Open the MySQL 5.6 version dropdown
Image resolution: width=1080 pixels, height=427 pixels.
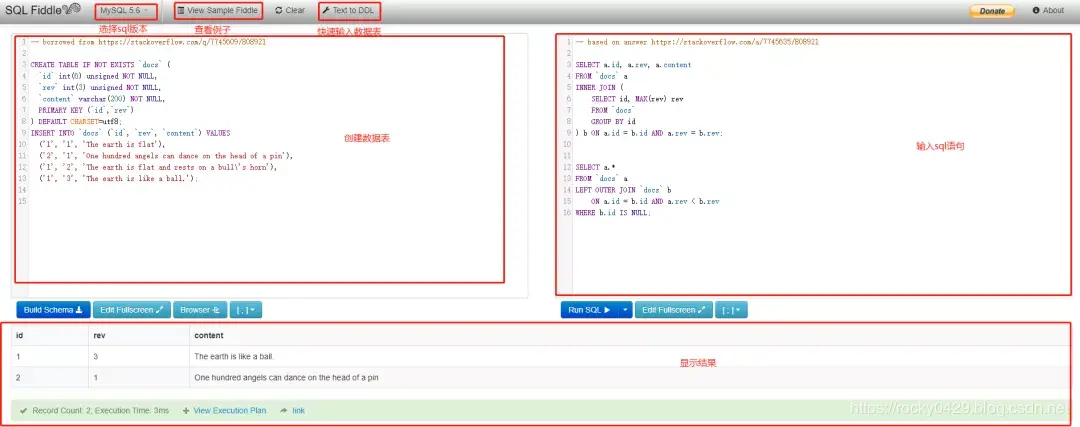pyautogui.click(x=125, y=11)
